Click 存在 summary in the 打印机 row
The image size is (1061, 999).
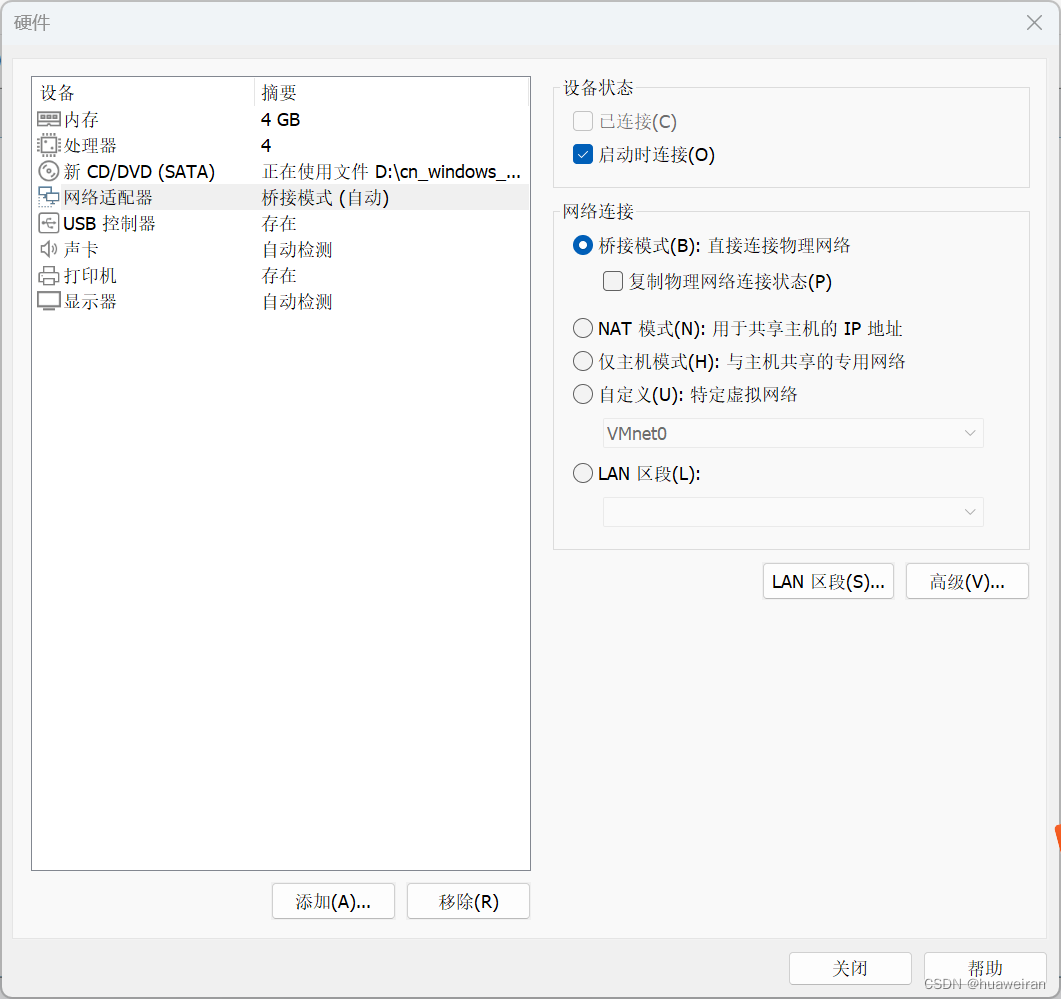pos(279,275)
